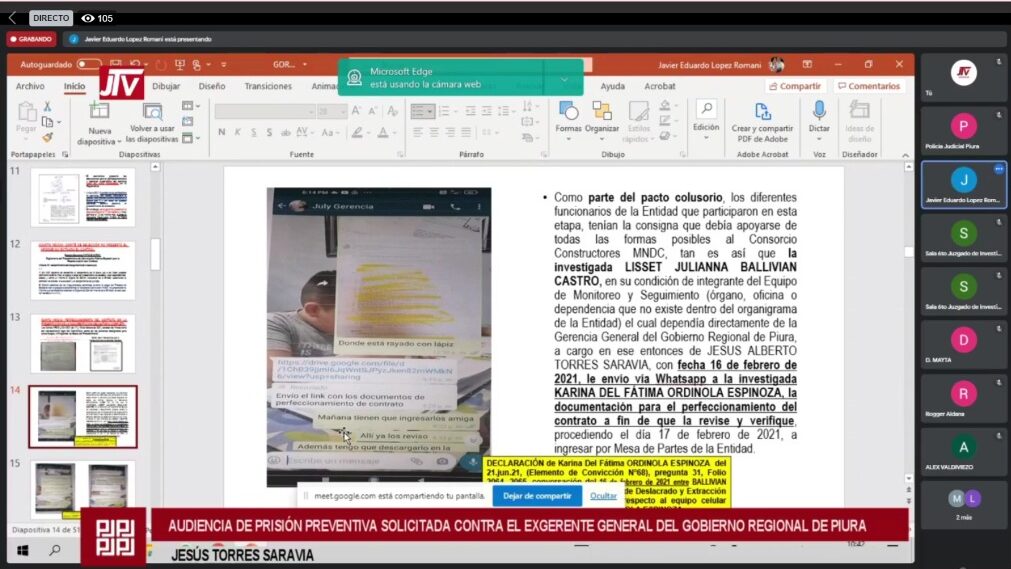Toggle bold text formatting (N)

(222, 132)
